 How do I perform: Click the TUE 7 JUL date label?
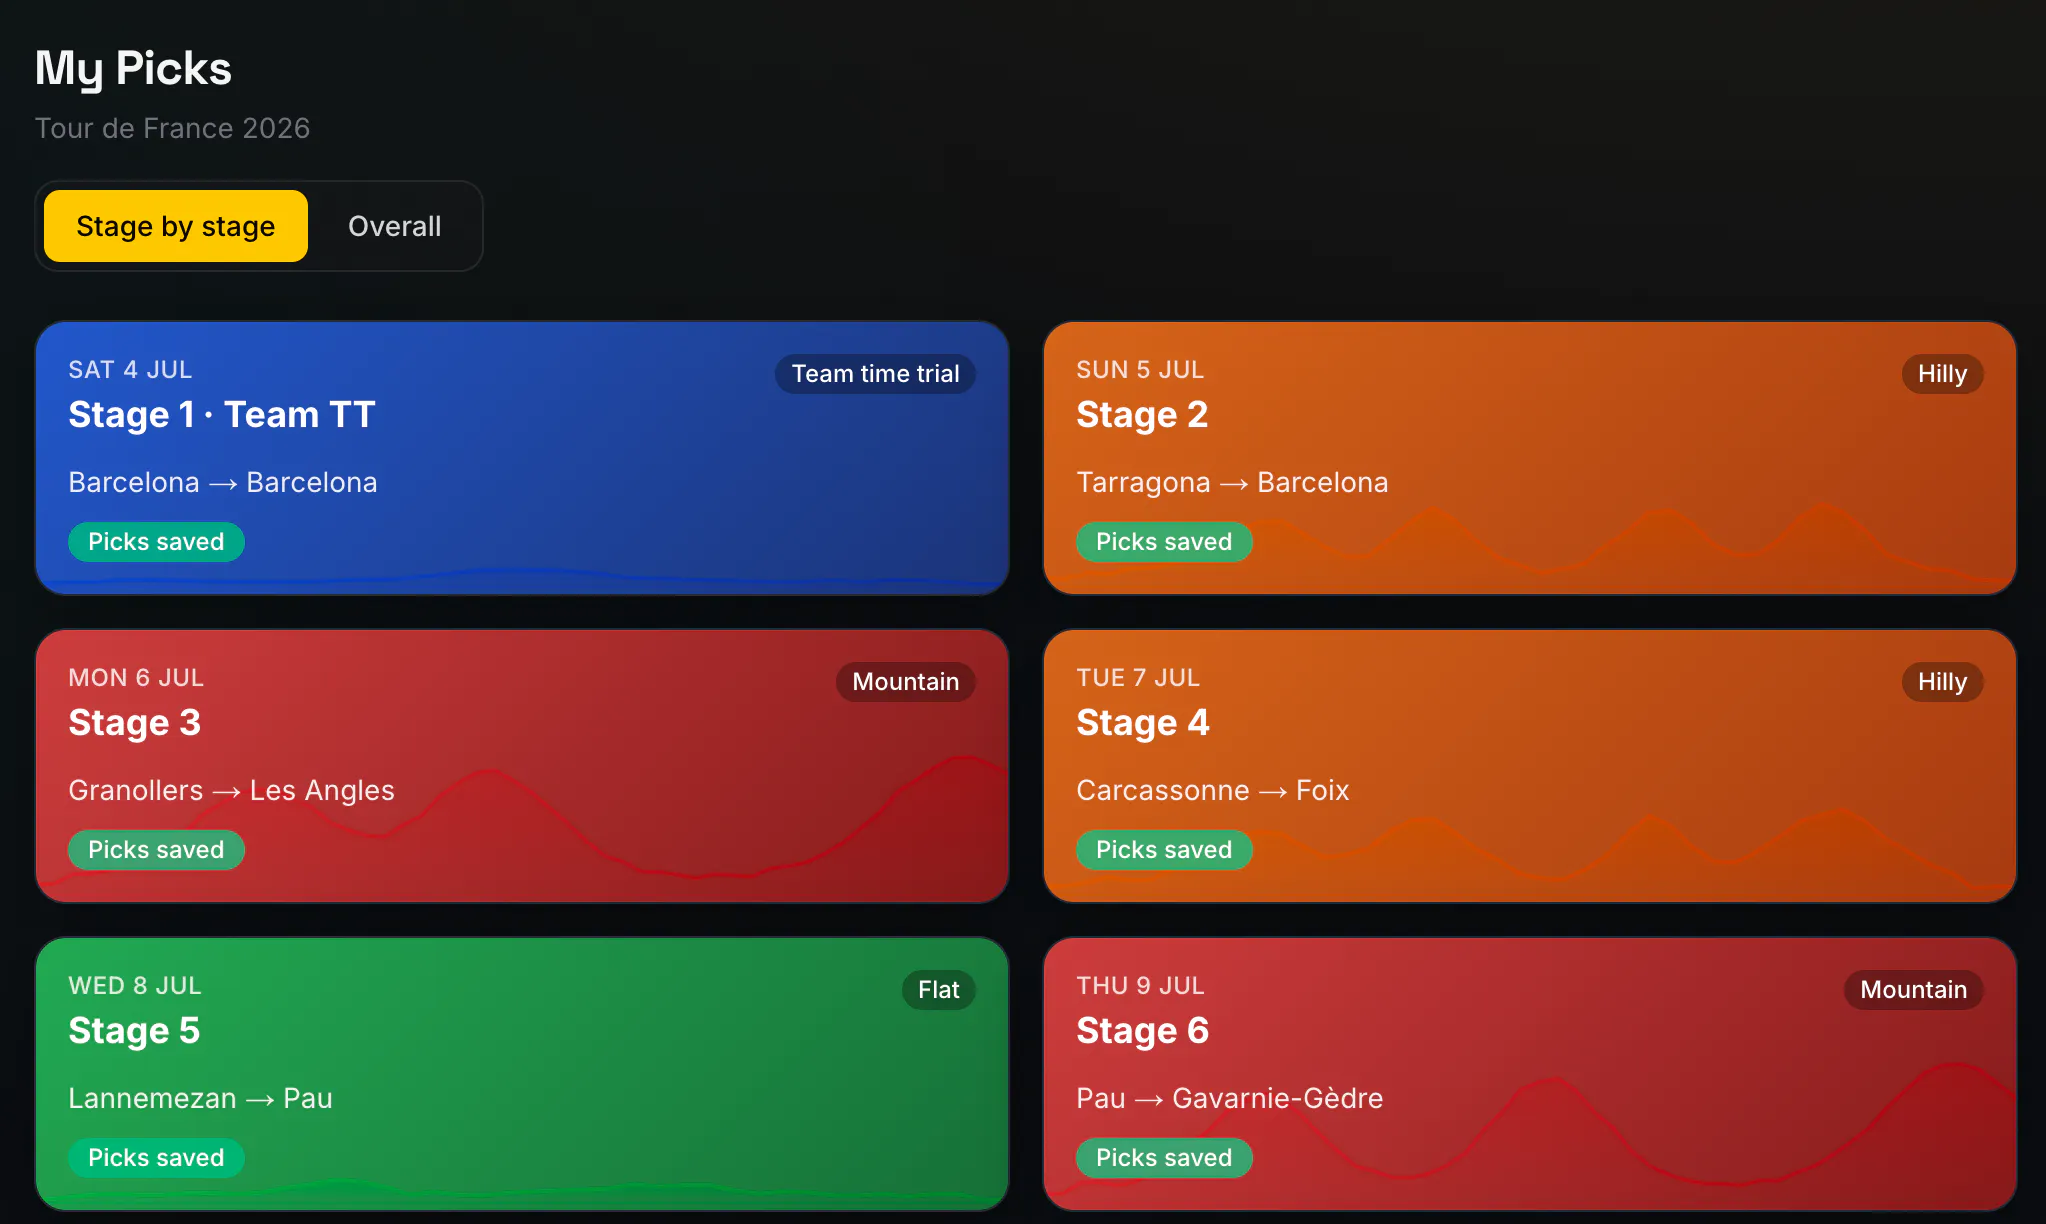tap(1138, 678)
